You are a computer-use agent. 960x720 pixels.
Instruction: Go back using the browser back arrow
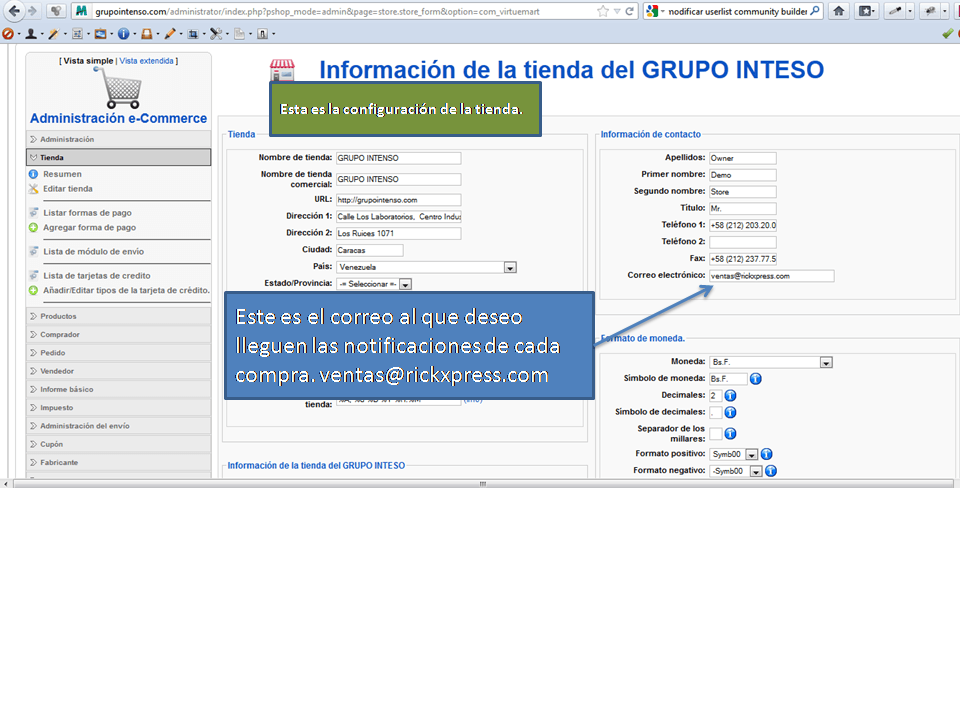(x=13, y=11)
